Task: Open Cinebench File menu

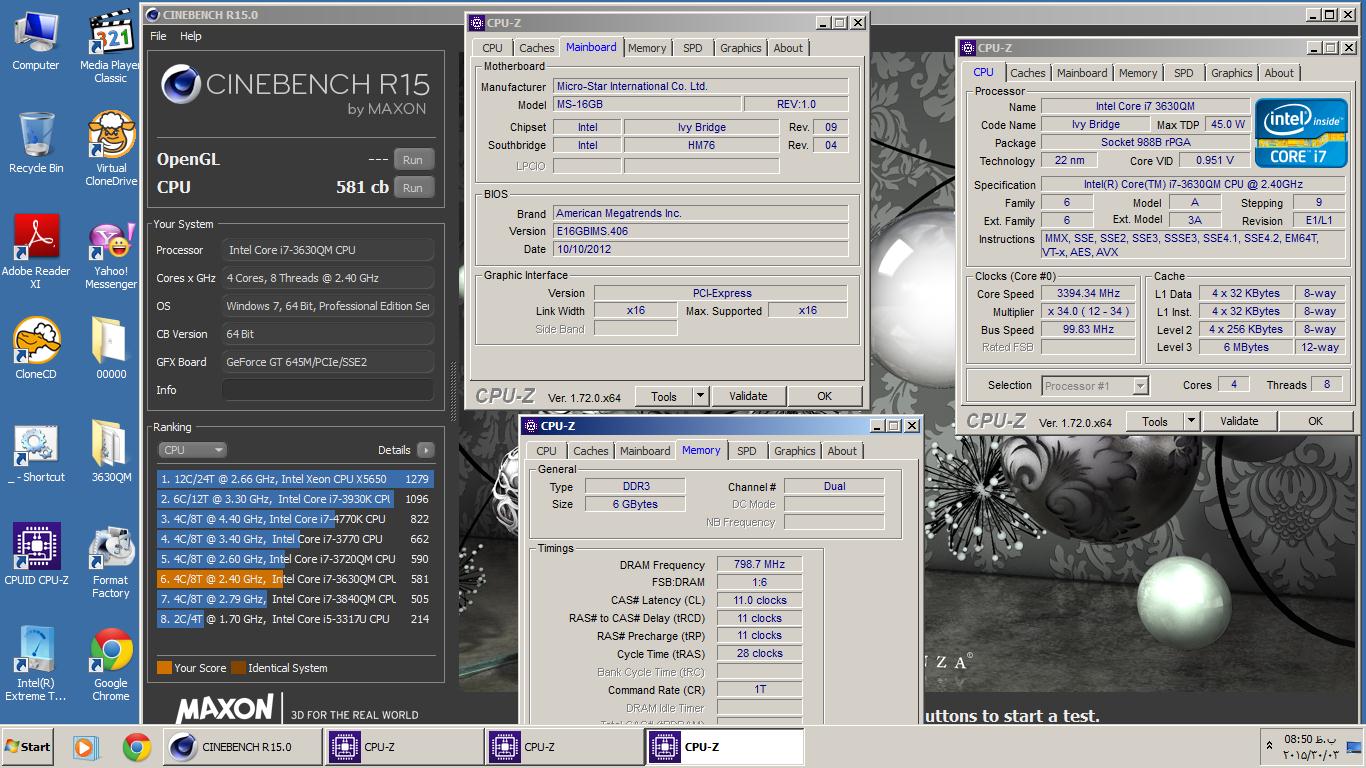Action: tap(158, 36)
